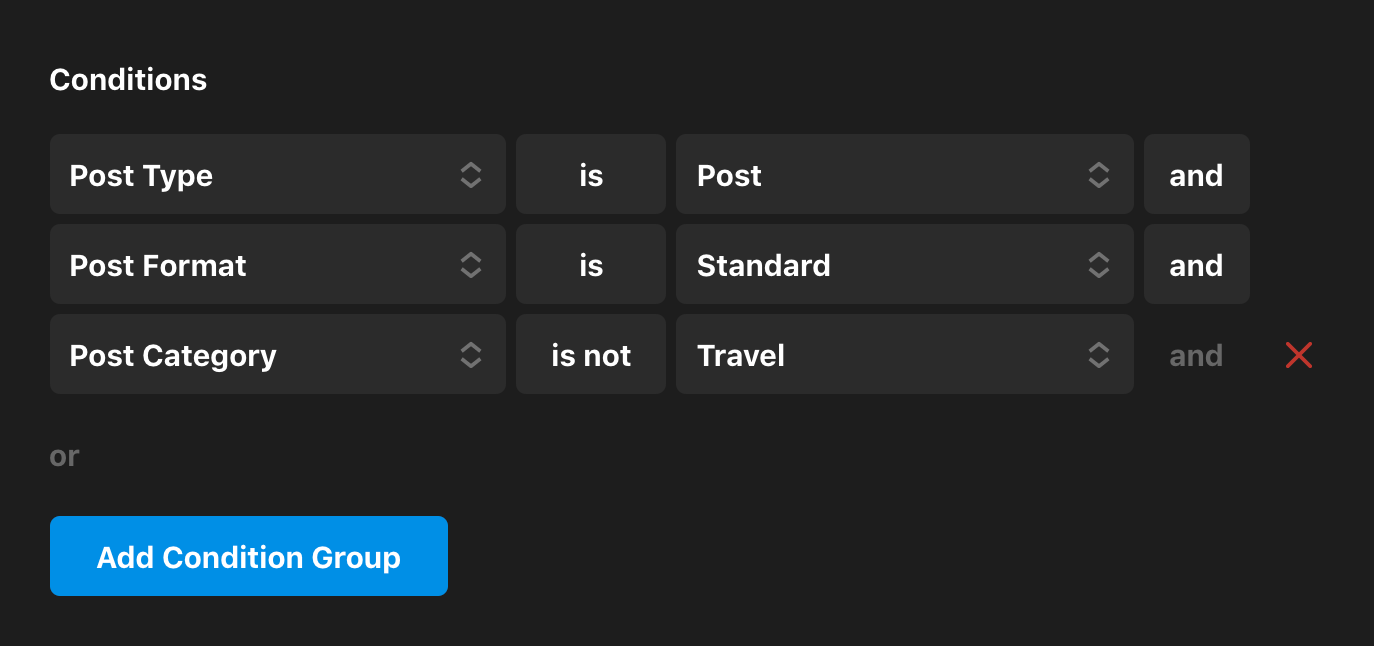
Task: Toggle the "is not" operator for Post Category
Action: pyautogui.click(x=591, y=355)
